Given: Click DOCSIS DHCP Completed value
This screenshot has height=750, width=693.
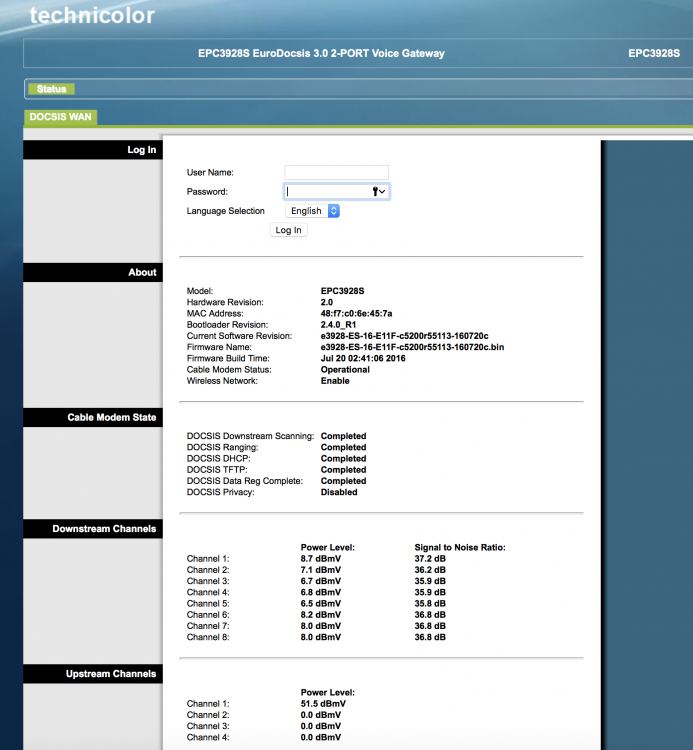Looking at the screenshot, I should (x=343, y=459).
